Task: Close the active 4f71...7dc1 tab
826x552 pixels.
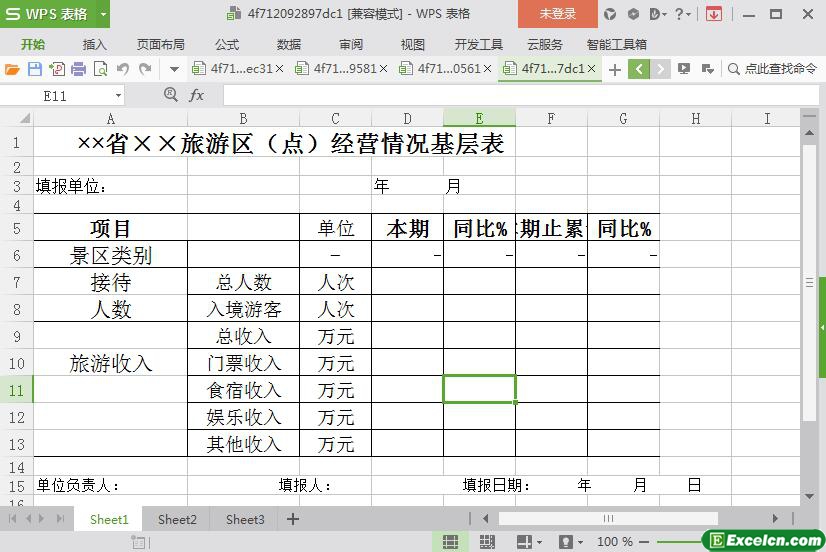Action: pyautogui.click(x=592, y=69)
